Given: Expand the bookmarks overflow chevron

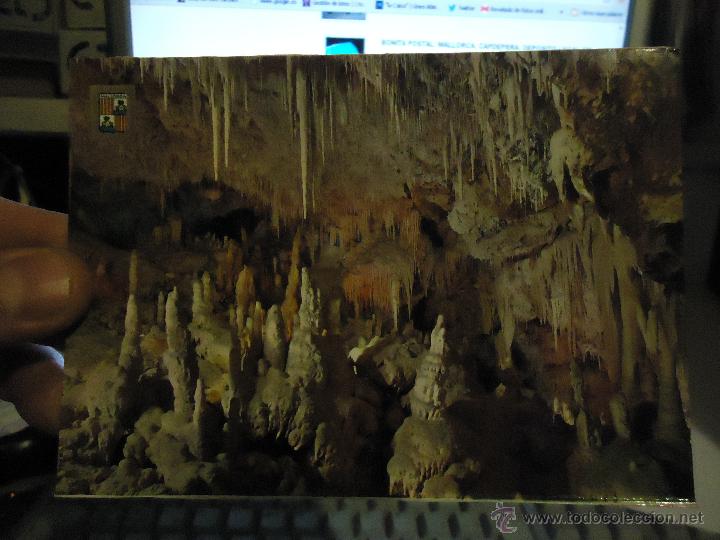Looking at the screenshot, I should pyautogui.click(x=562, y=12).
